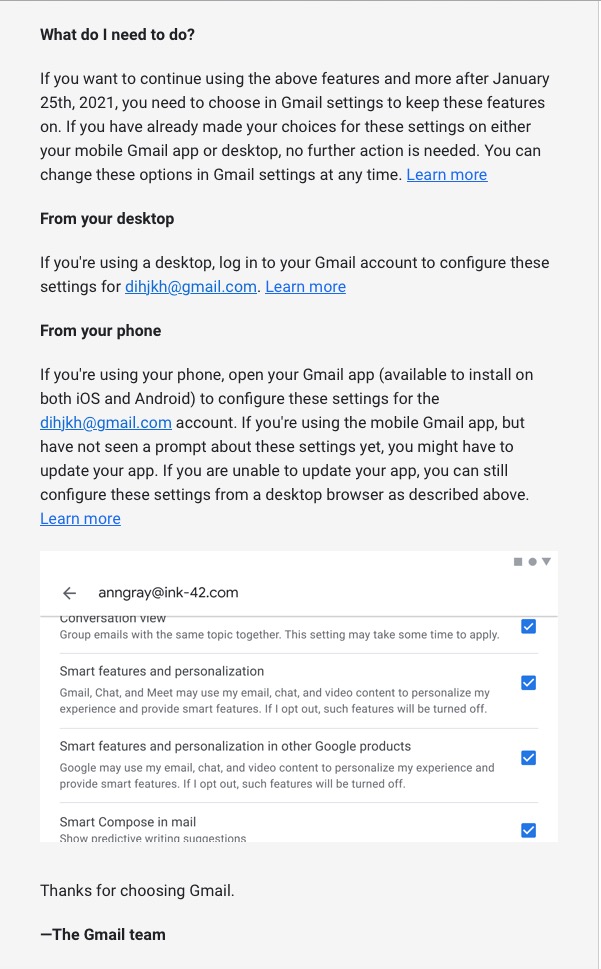Viewport: 601px width, 969px height.
Task: Click 'Smart features and personalization' setting title
Action: tap(162, 671)
